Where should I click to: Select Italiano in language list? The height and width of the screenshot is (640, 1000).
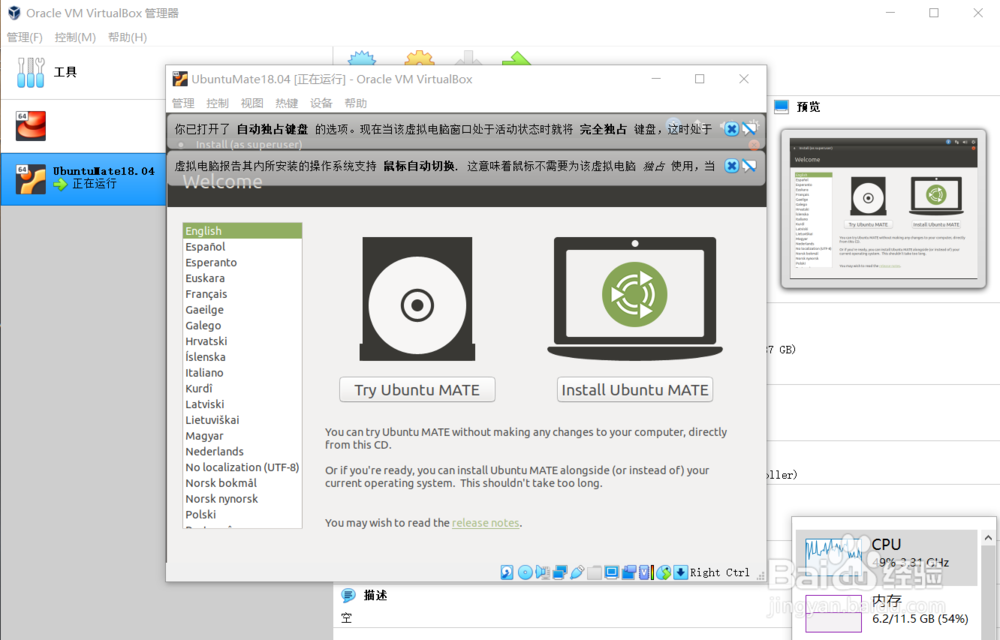tap(242, 373)
